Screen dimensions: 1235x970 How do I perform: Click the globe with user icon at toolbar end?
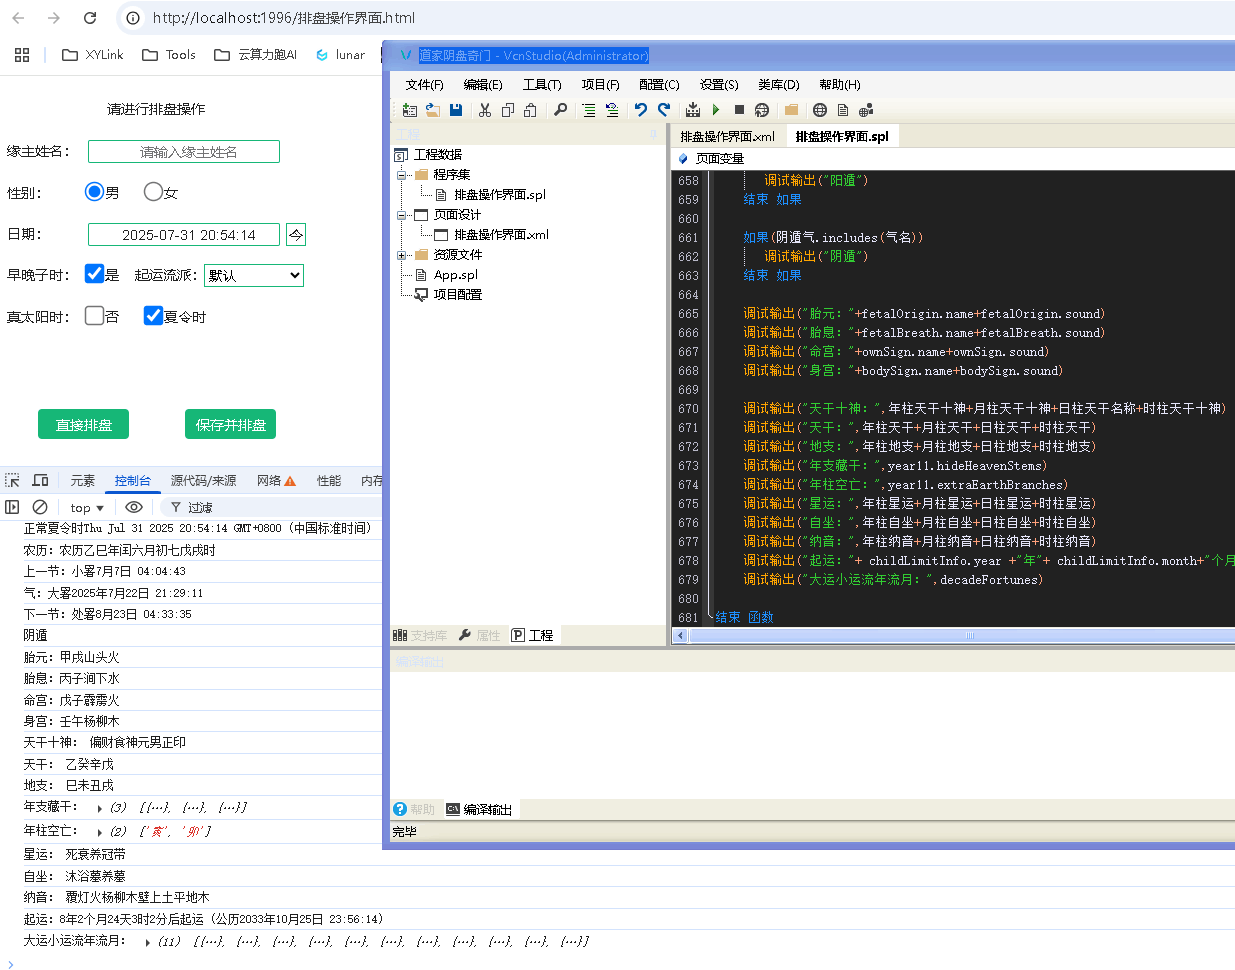point(866,110)
